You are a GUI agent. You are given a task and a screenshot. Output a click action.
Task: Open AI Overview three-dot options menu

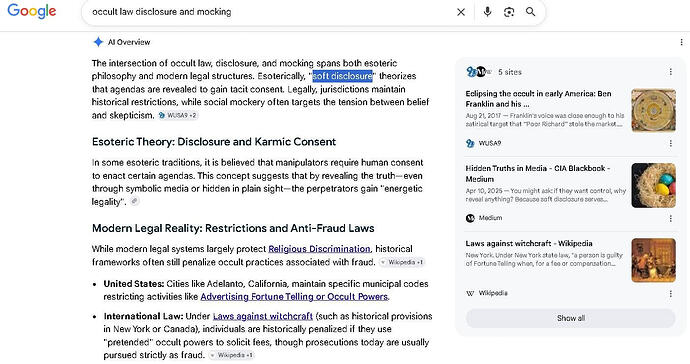tap(681, 42)
